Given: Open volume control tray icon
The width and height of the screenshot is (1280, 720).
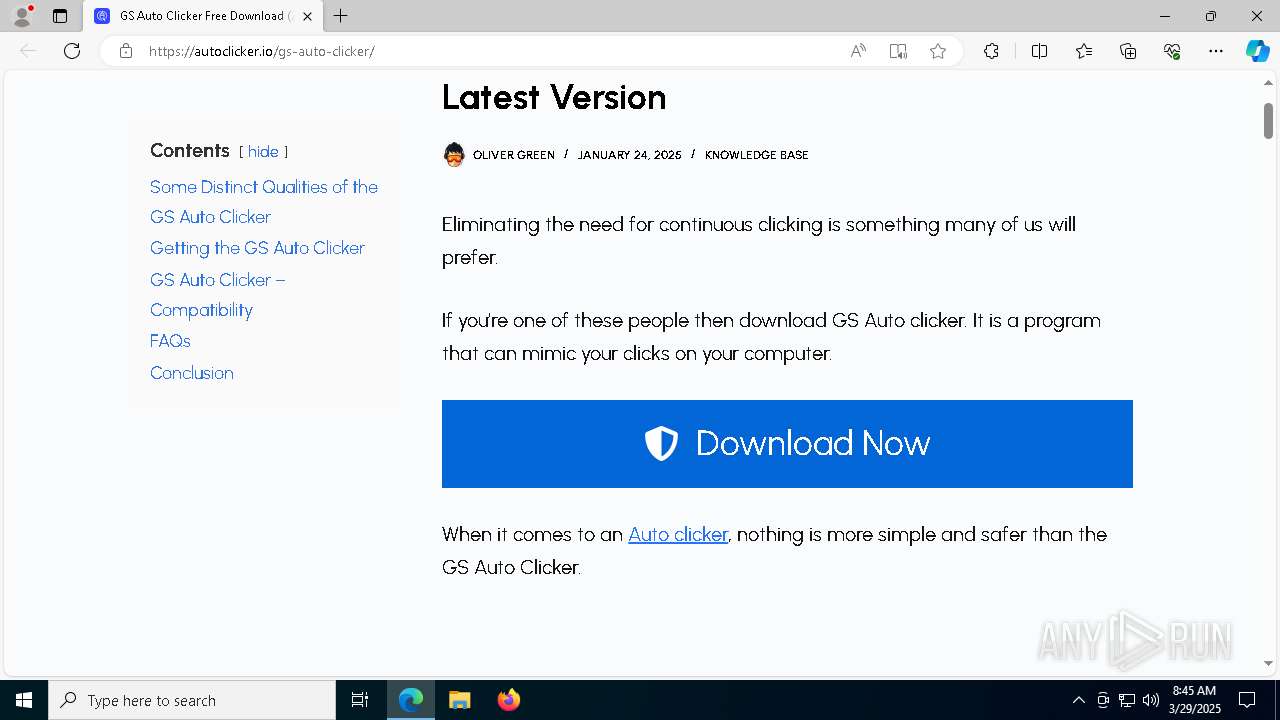Looking at the screenshot, I should (1151, 700).
